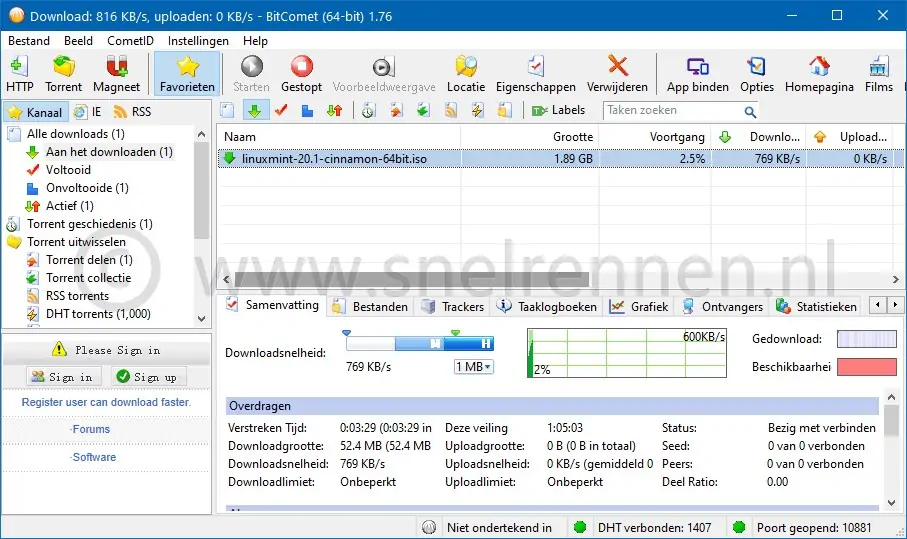Select Alle downloads (1) in tree
The image size is (907, 539).
(x=75, y=134)
